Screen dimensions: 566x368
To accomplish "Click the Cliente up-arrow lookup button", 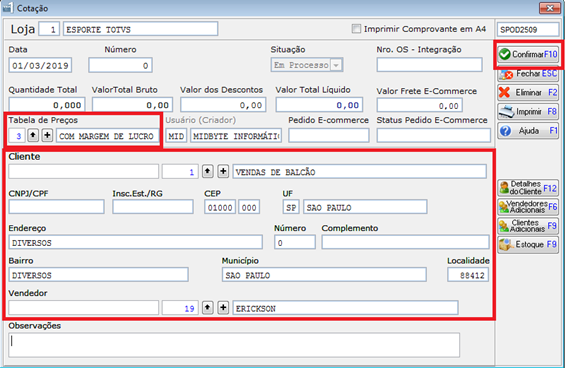I will pos(207,171).
